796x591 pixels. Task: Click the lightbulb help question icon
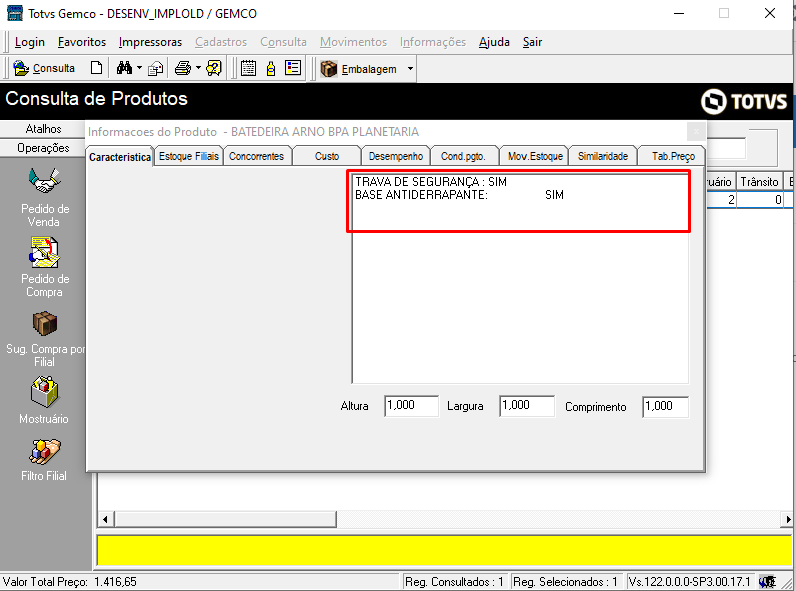214,68
